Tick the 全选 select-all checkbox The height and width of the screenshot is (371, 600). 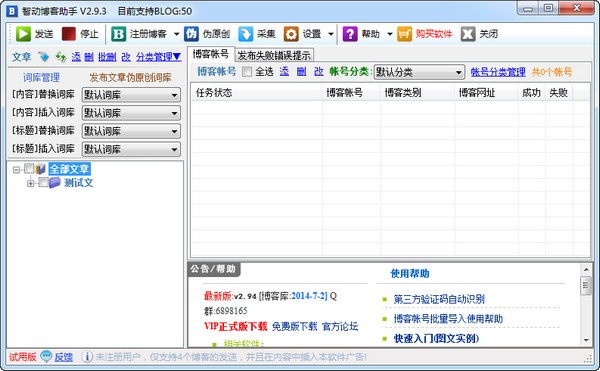tap(247, 72)
